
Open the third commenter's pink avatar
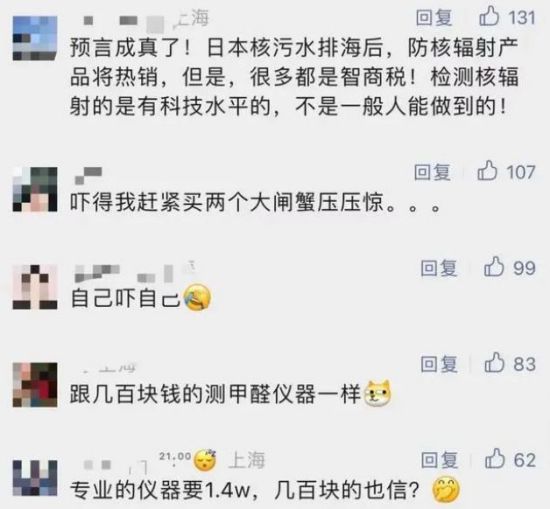[35, 287]
